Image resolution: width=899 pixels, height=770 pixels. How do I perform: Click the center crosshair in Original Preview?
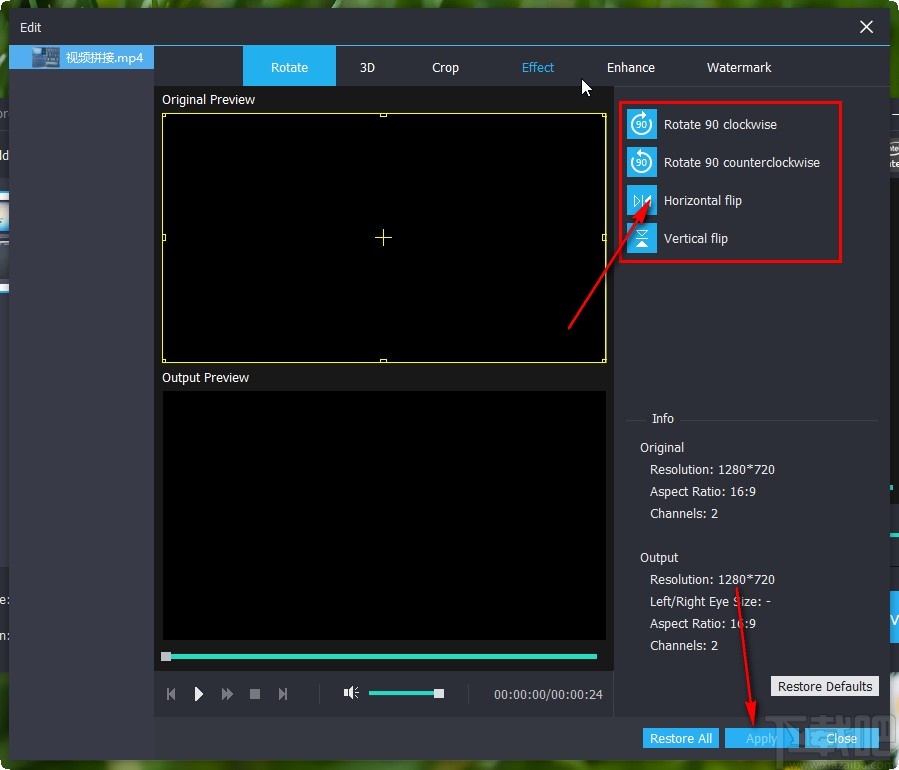click(383, 237)
